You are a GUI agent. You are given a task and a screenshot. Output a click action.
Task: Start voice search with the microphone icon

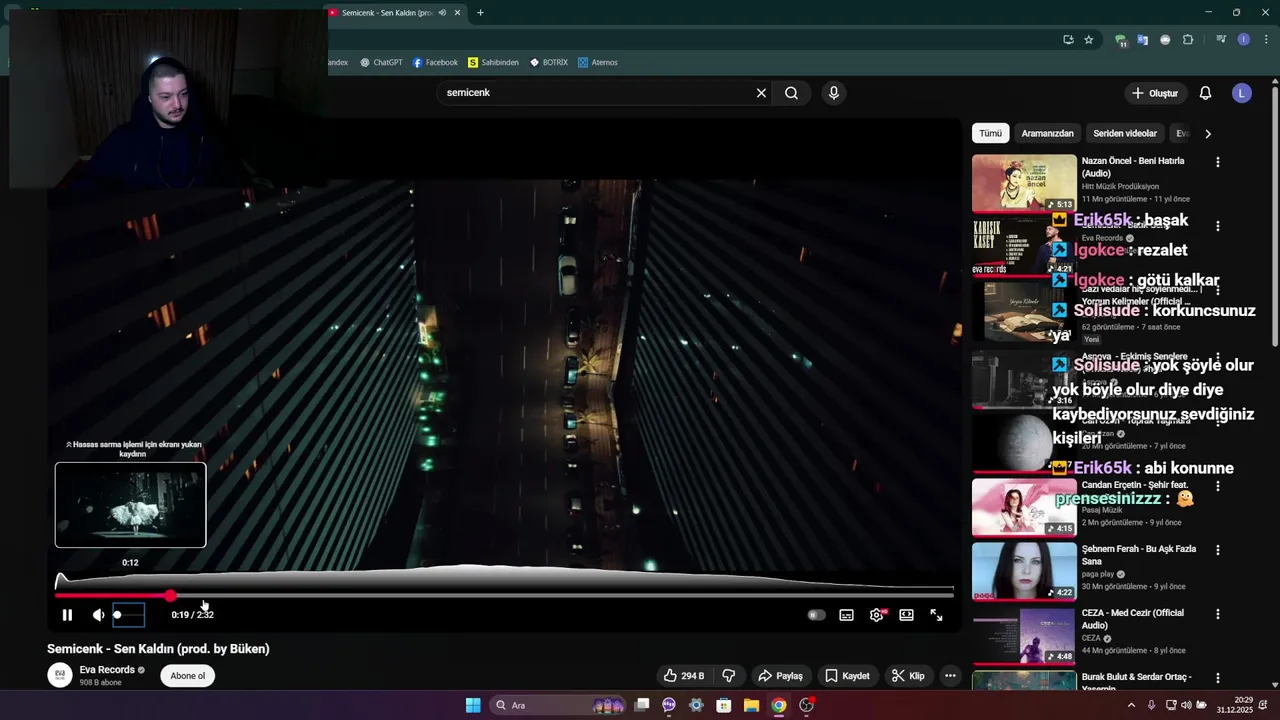(834, 93)
